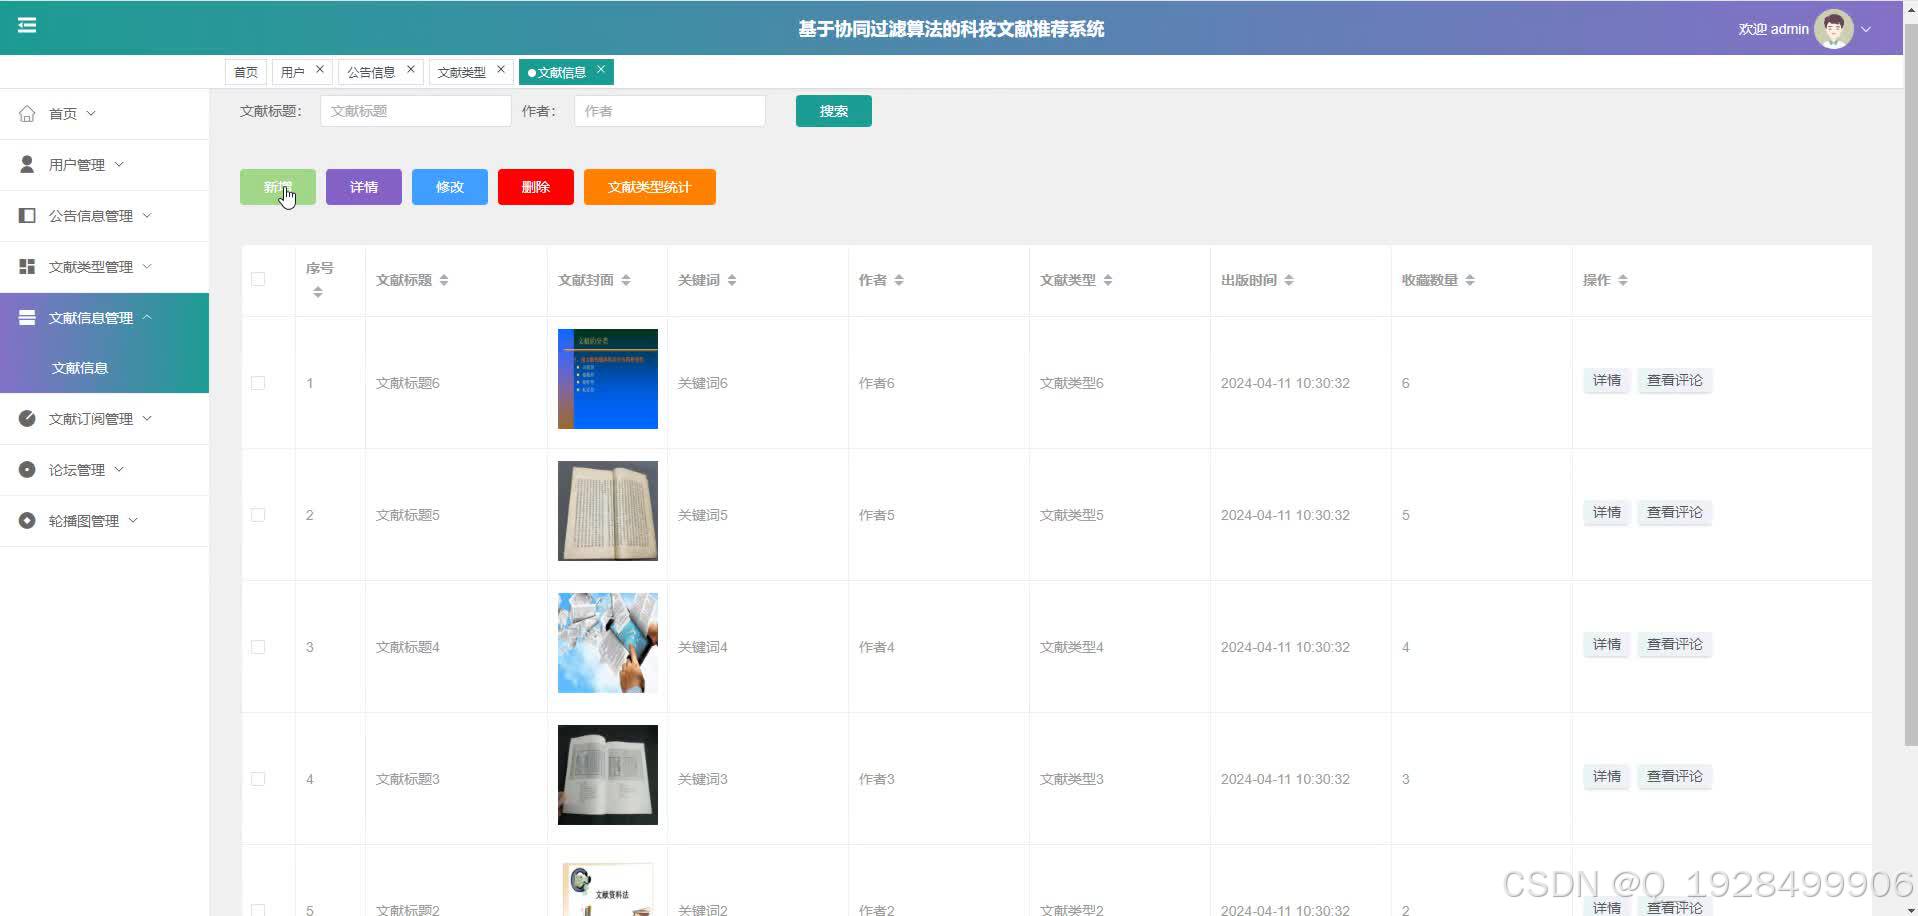Click the 文献订阅管理 round icon
The image size is (1918, 916).
point(27,418)
